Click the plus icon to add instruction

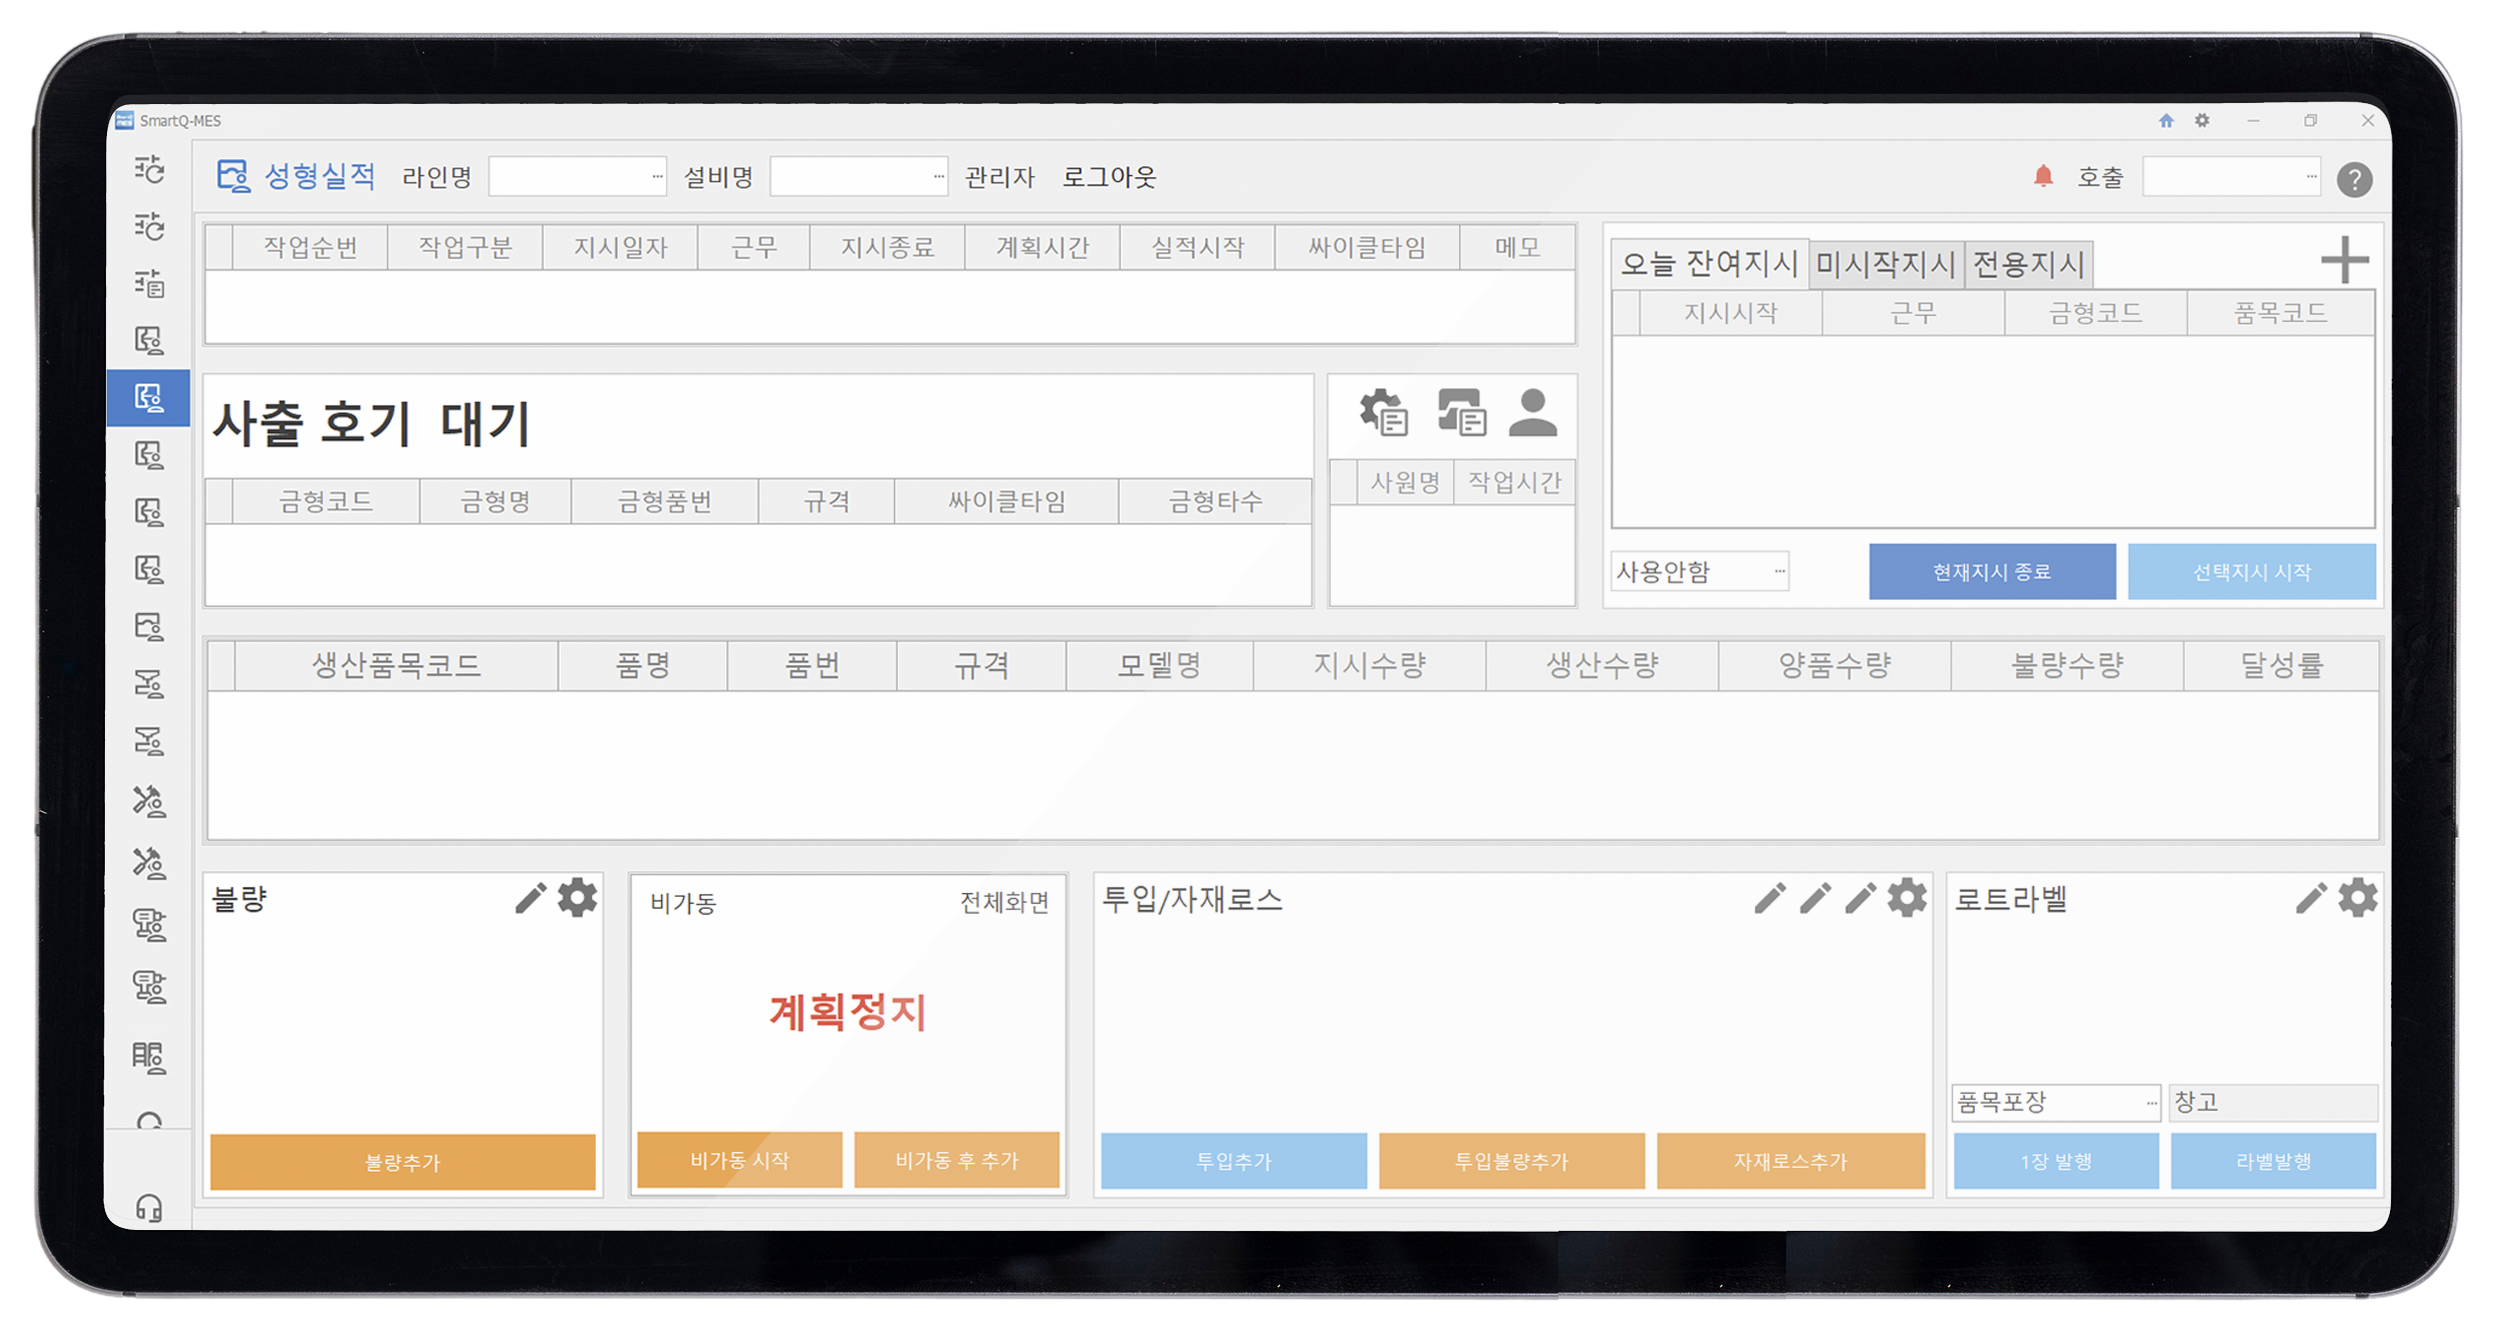click(2343, 260)
